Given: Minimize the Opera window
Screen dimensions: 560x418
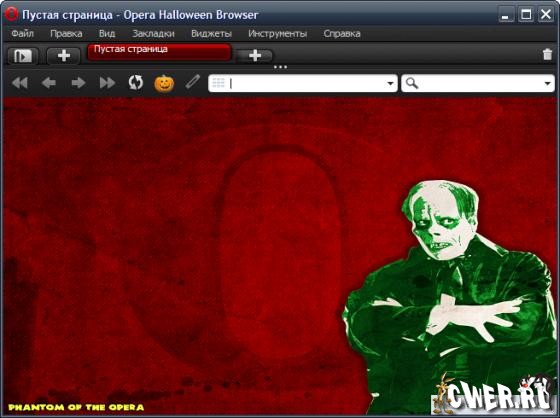Looking at the screenshot, I should (505, 15).
